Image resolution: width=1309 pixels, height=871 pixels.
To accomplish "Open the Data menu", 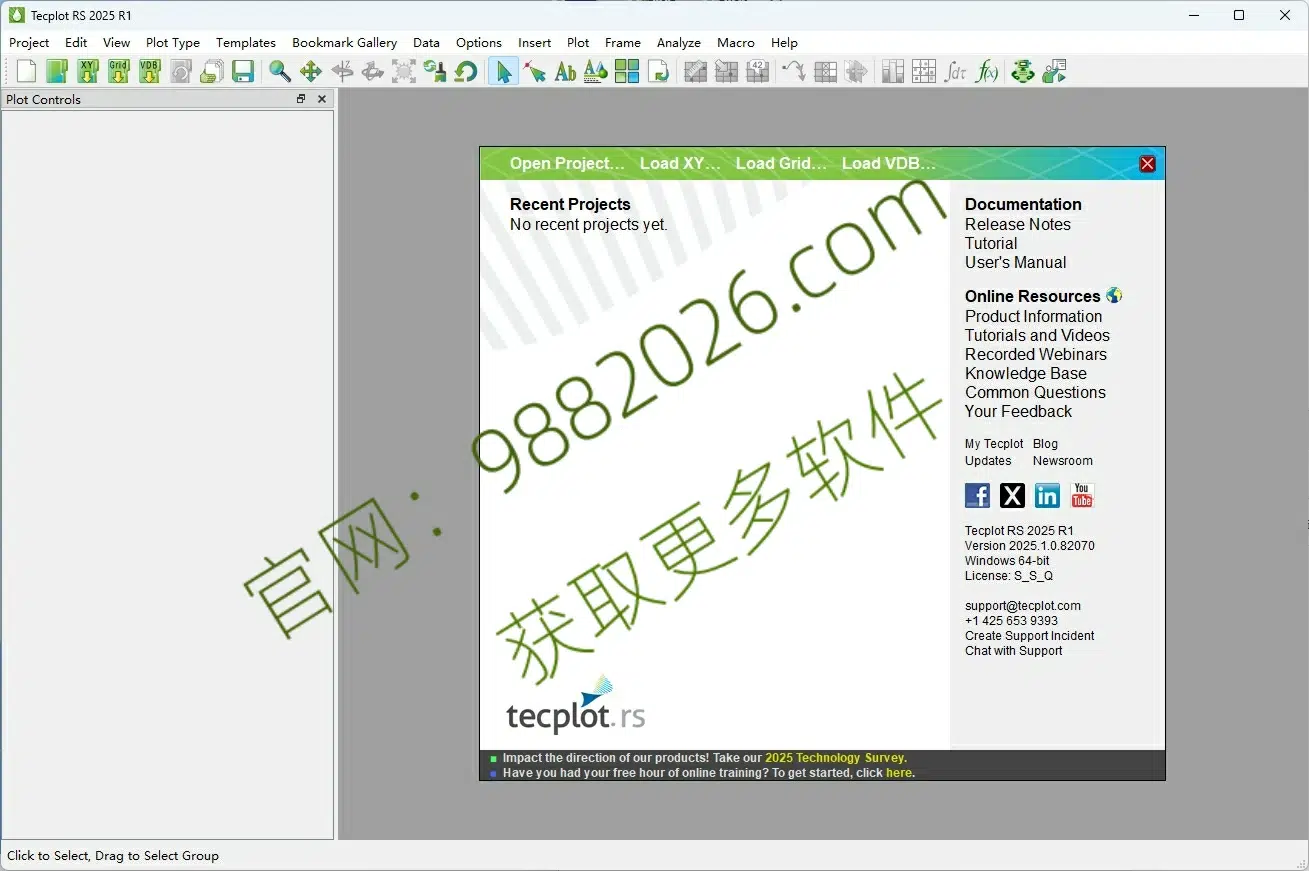I will [426, 43].
